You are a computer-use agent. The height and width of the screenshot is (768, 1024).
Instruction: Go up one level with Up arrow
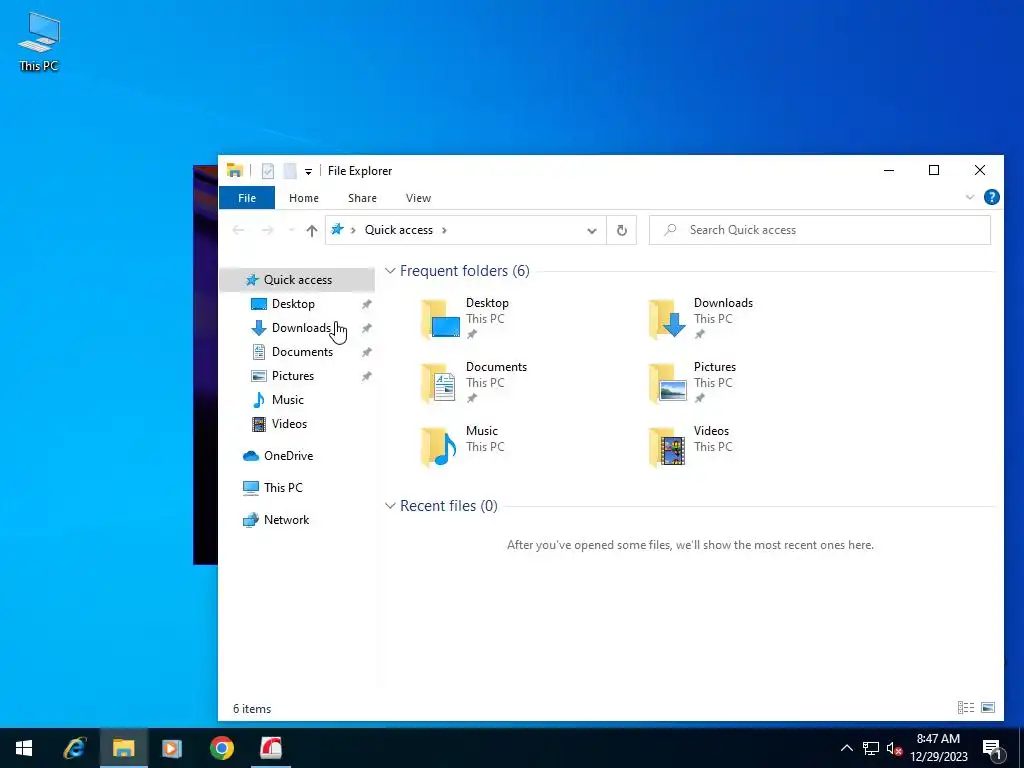click(312, 230)
